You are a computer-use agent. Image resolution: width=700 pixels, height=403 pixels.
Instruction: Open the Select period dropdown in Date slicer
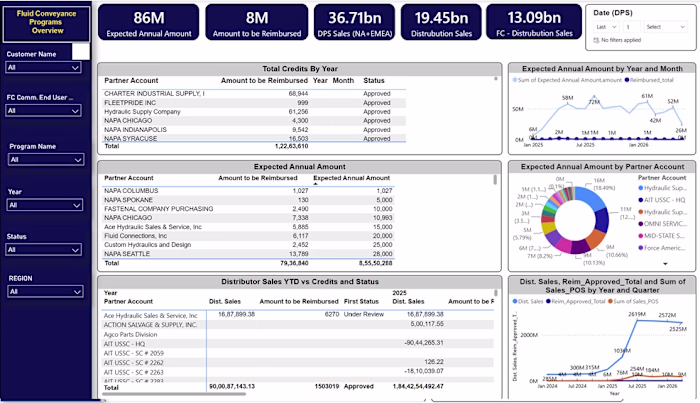click(x=665, y=27)
